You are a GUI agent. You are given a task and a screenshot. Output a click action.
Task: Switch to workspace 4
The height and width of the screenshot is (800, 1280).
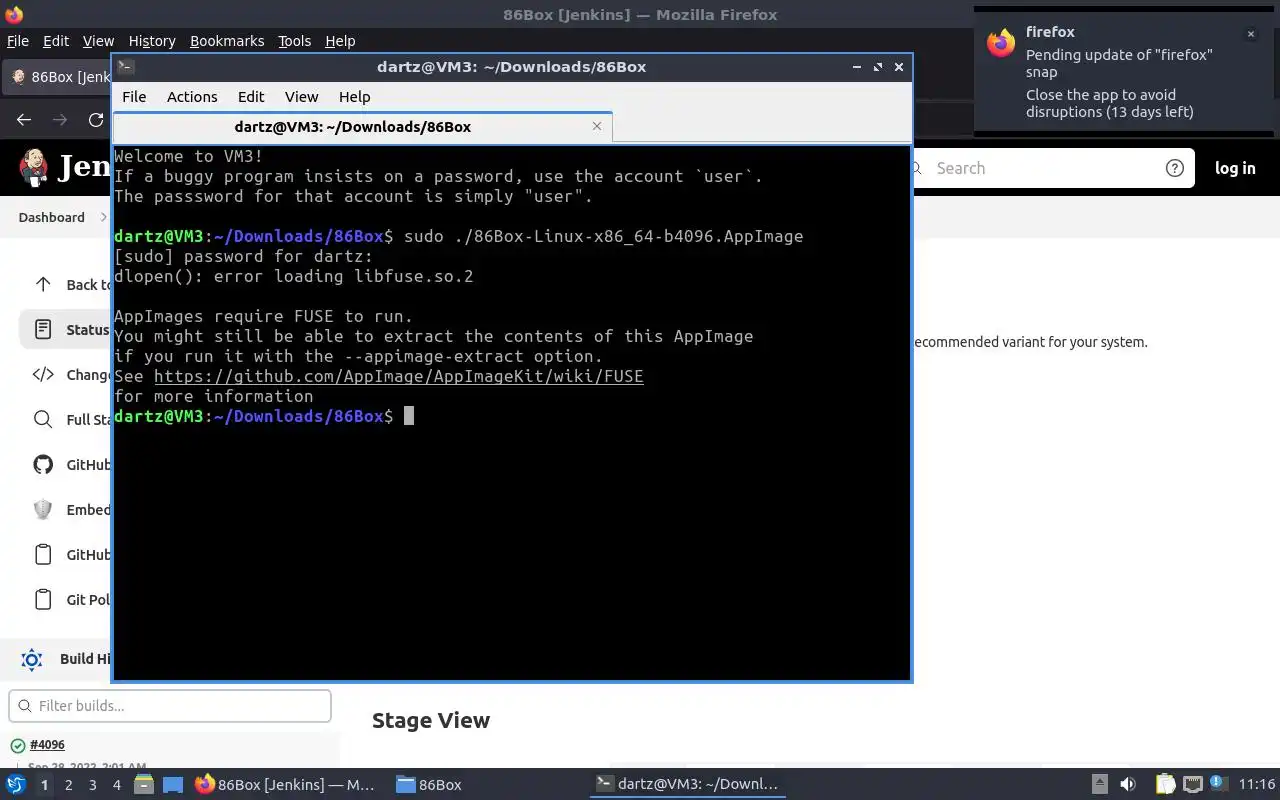(117, 785)
